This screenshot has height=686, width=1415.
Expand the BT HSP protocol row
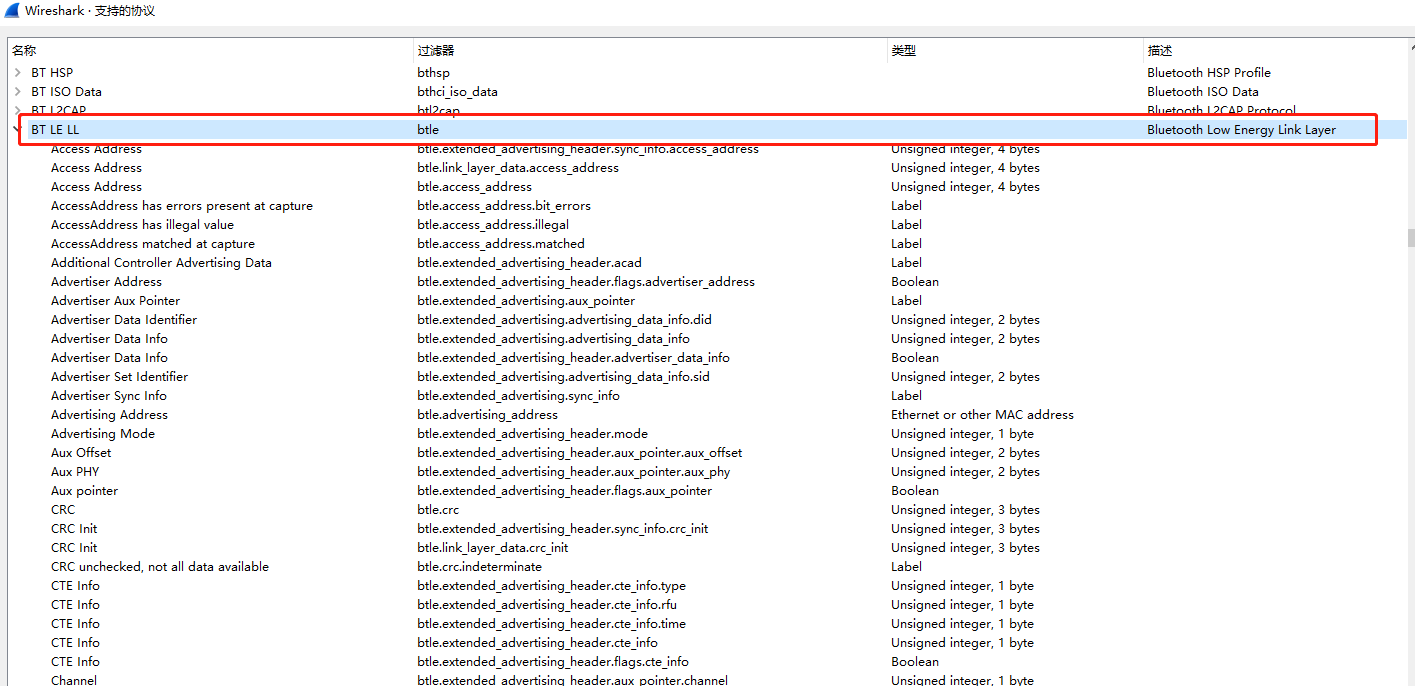click(18, 73)
